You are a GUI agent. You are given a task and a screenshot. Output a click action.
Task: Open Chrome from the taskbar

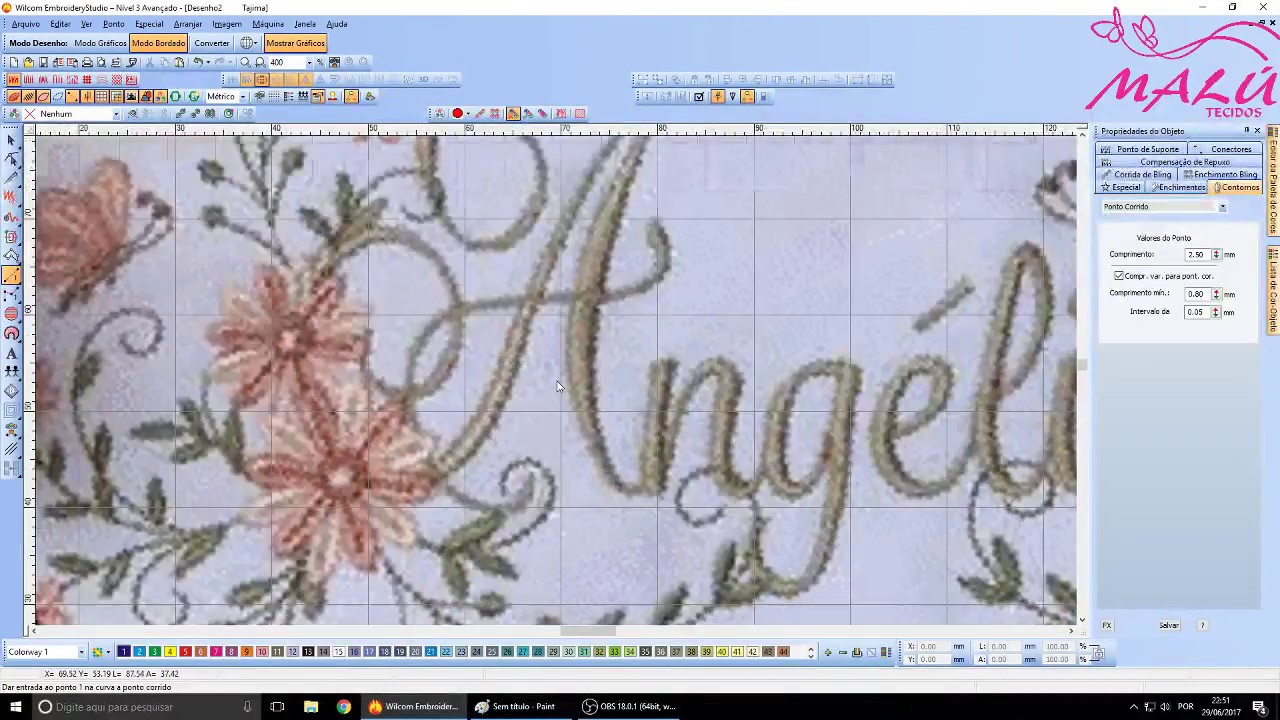point(343,707)
